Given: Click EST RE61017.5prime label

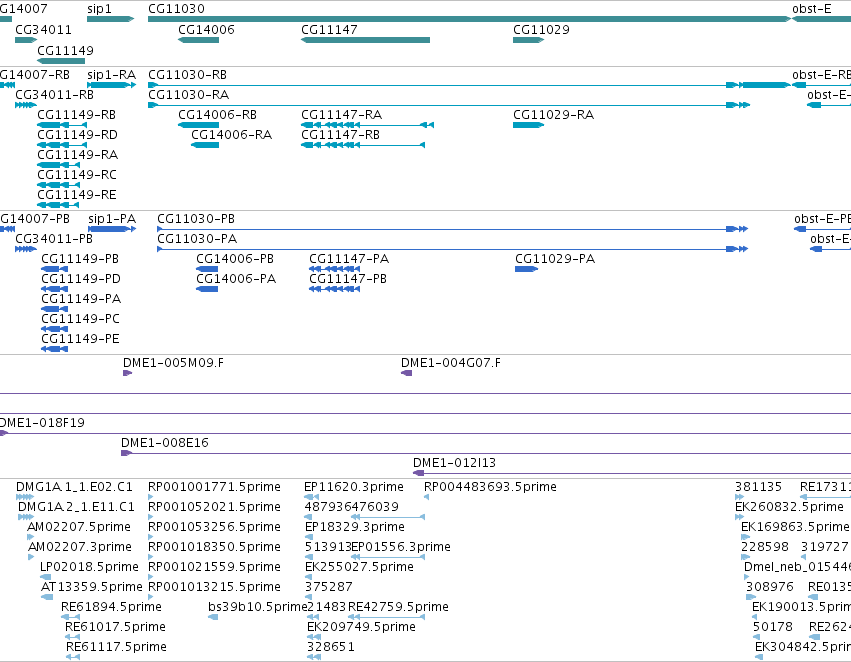Looking at the screenshot, I should pos(115,627).
